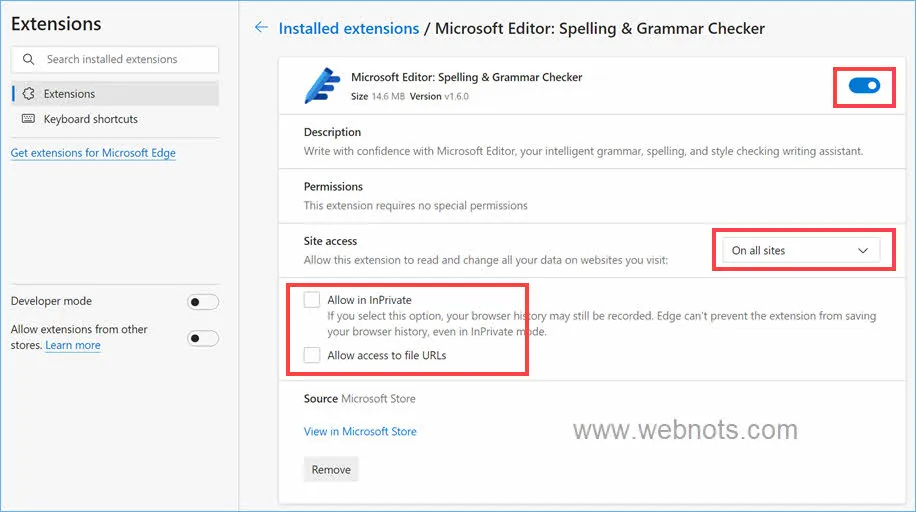
Task: Click the Size 14.6 MB text
Action: coord(377,96)
